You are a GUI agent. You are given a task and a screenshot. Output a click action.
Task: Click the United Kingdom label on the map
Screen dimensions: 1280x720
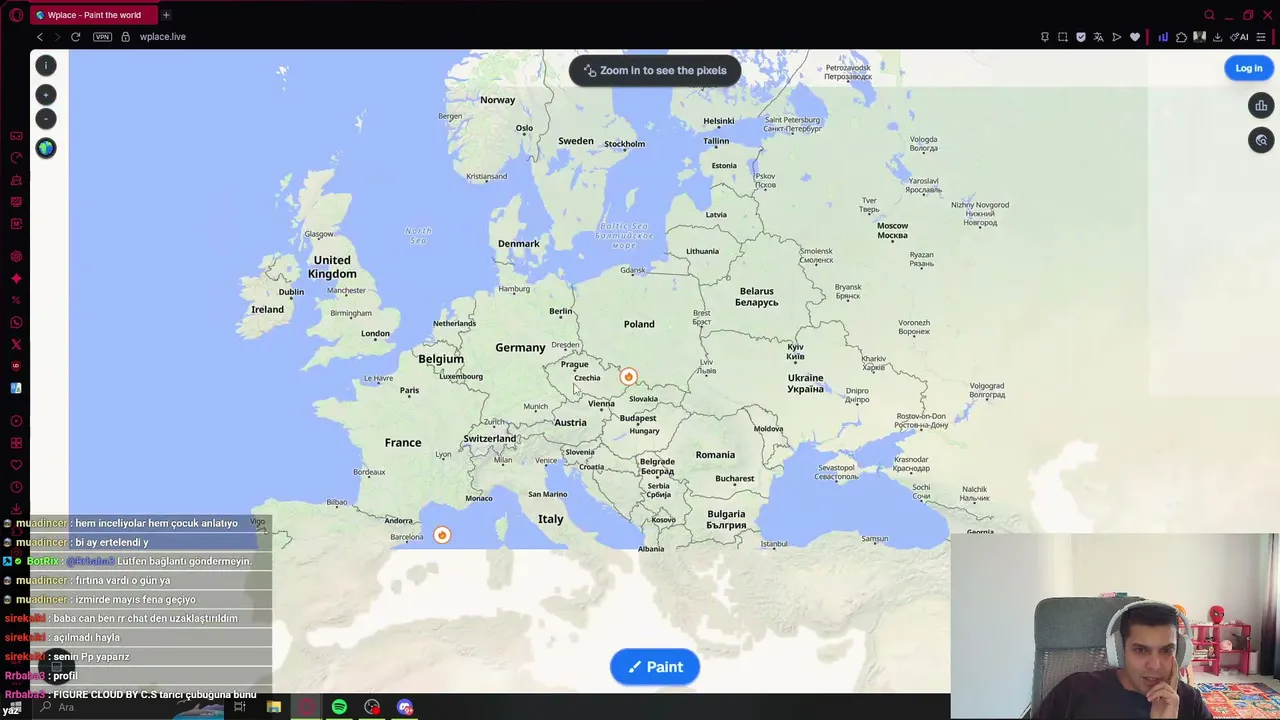tap(332, 267)
